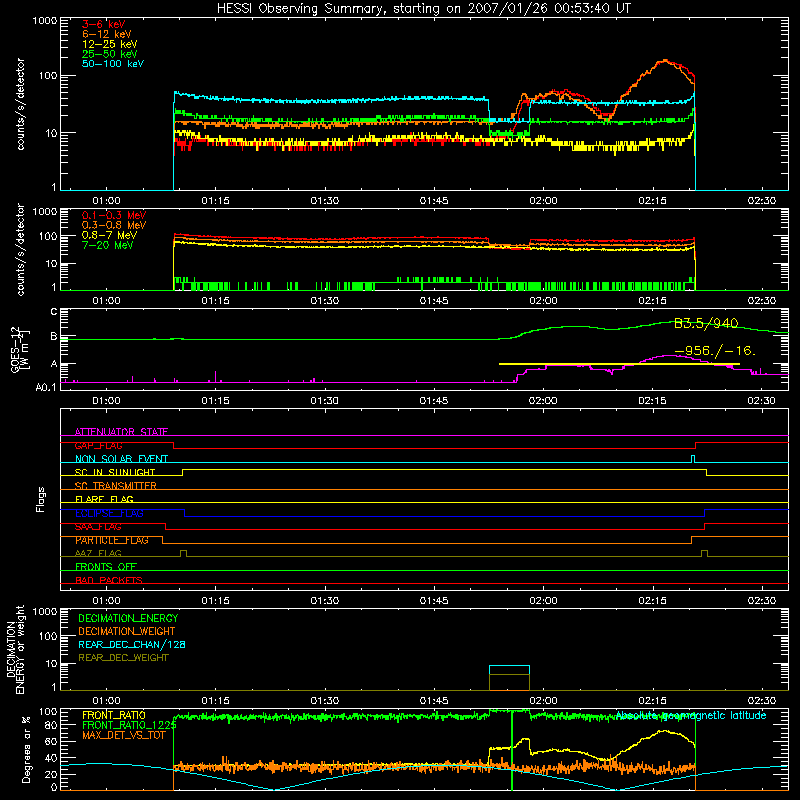This screenshot has width=800, height=800.
Task: Click the 'B3.5/940' flare class annotation
Action: click(706, 323)
